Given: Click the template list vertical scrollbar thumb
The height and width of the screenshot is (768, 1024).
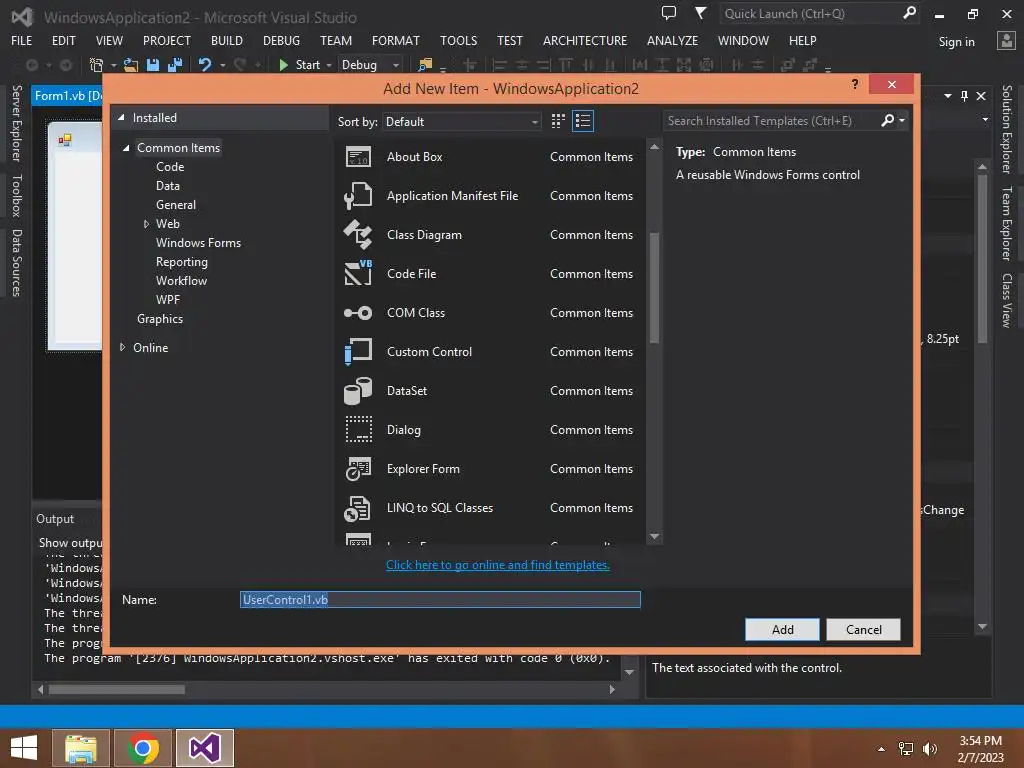Looking at the screenshot, I should pos(654,287).
